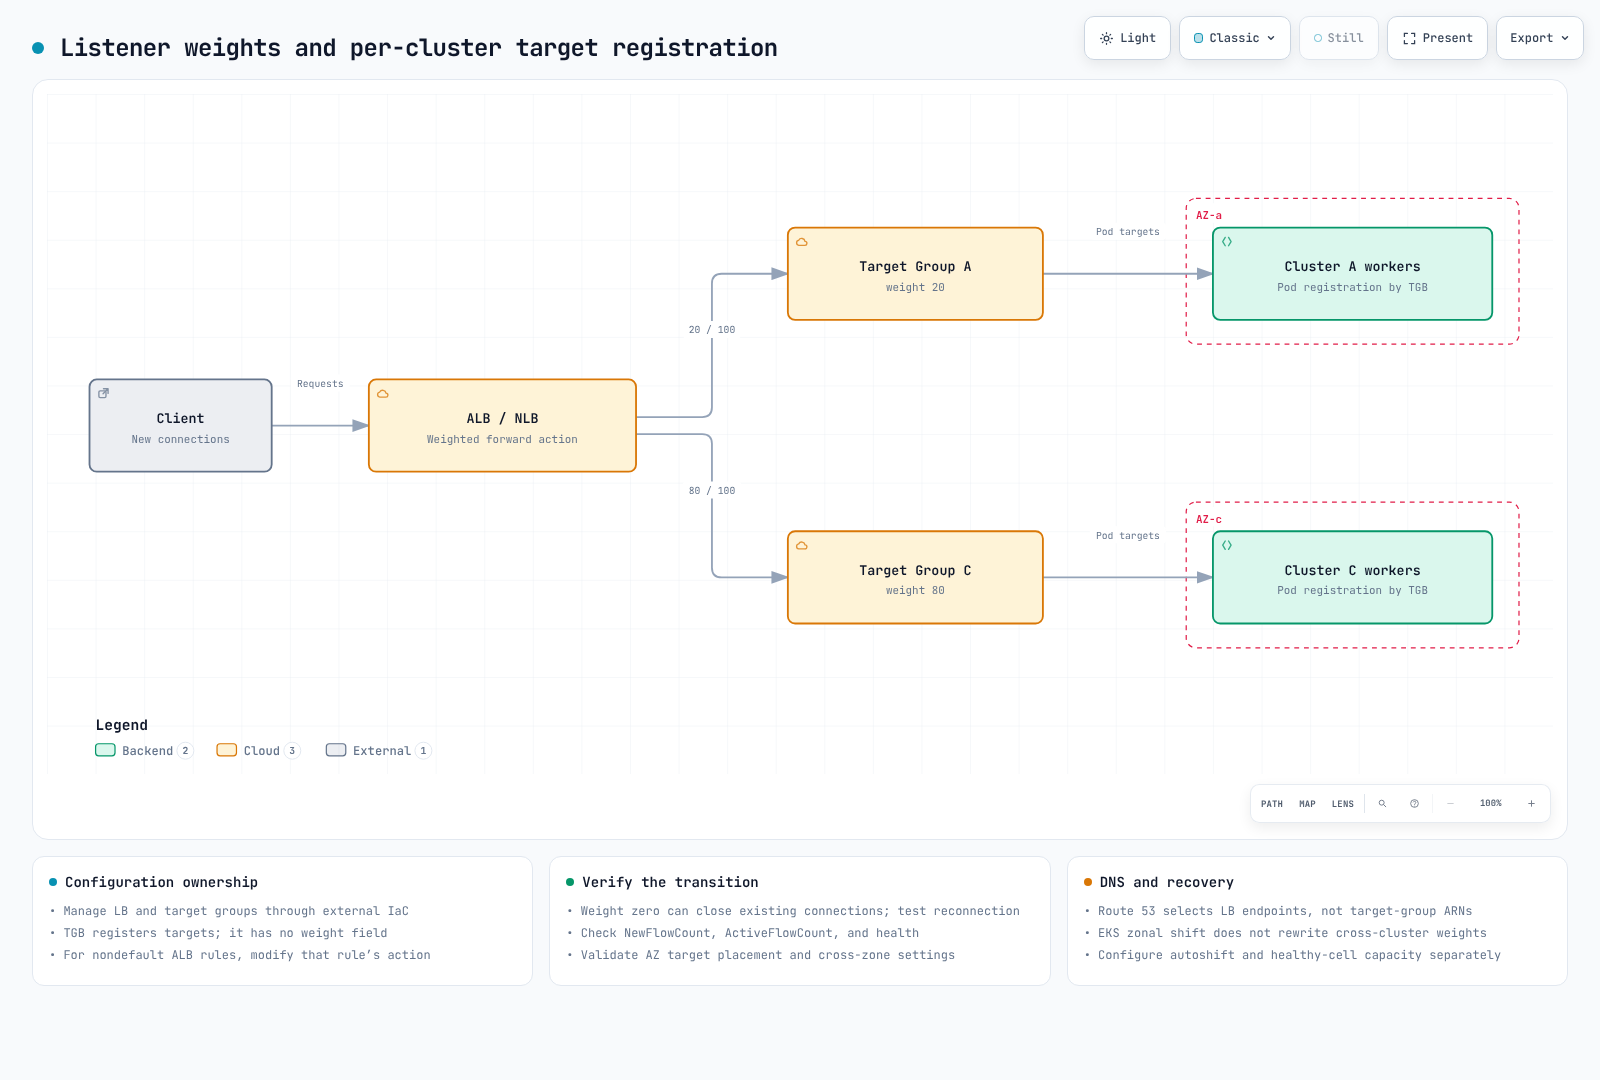The image size is (1600, 1080).
Task: Select the PATH mode tab
Action: point(1271,804)
